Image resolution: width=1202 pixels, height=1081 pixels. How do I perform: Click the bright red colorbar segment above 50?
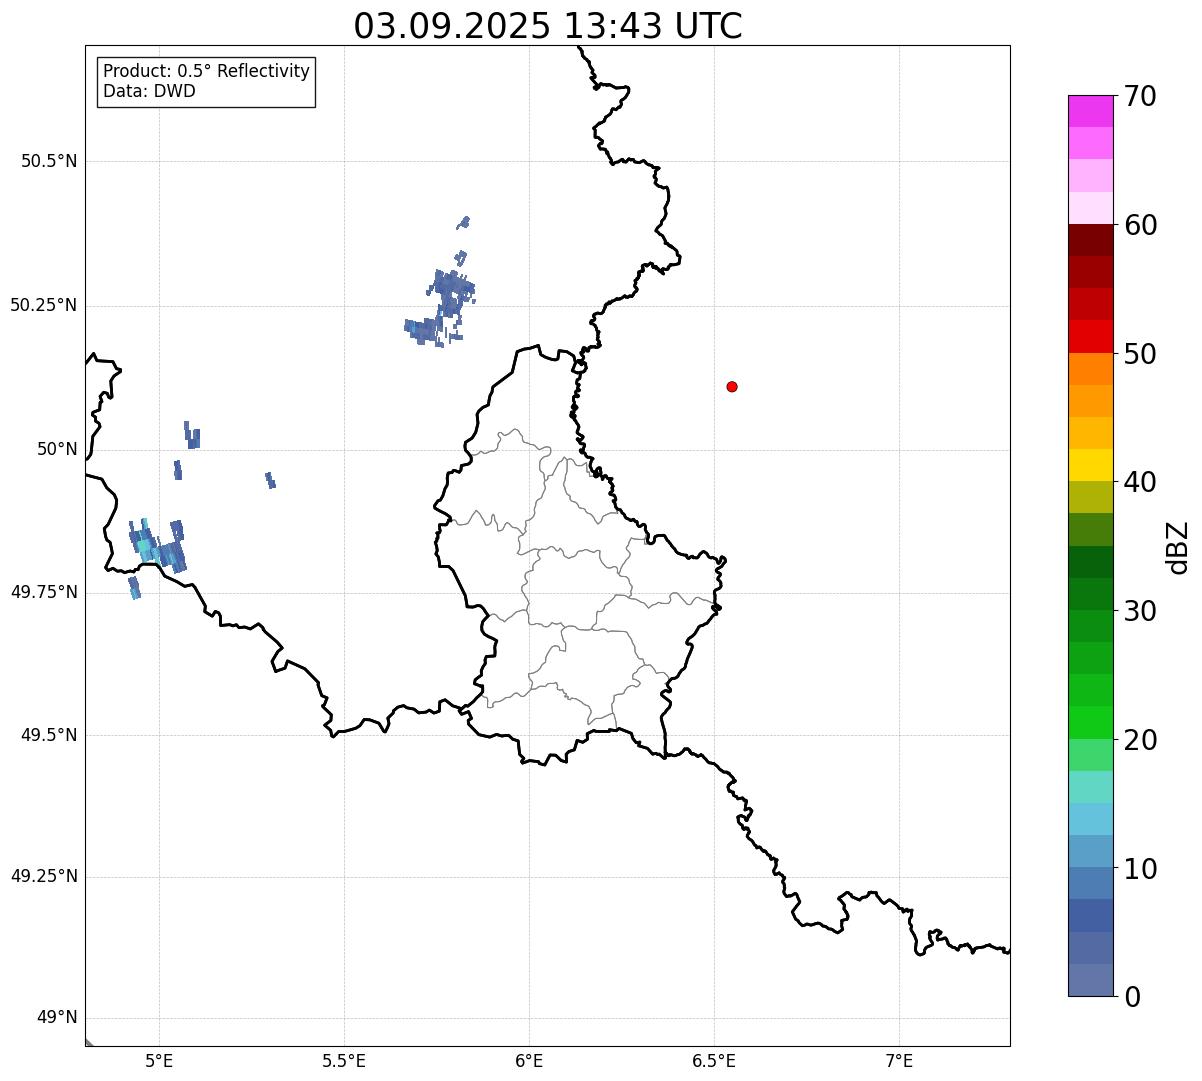(x=1090, y=336)
